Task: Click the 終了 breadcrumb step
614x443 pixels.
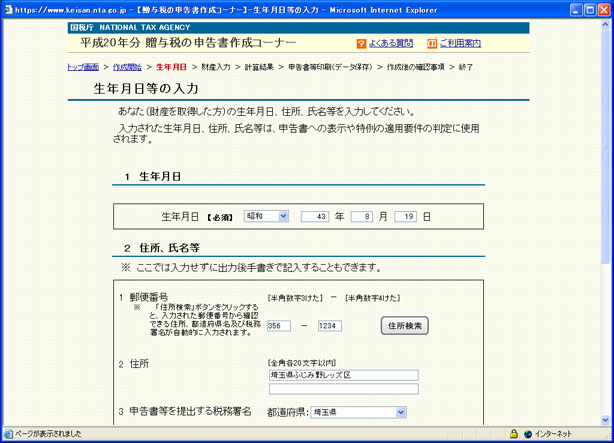Action: click(466, 67)
